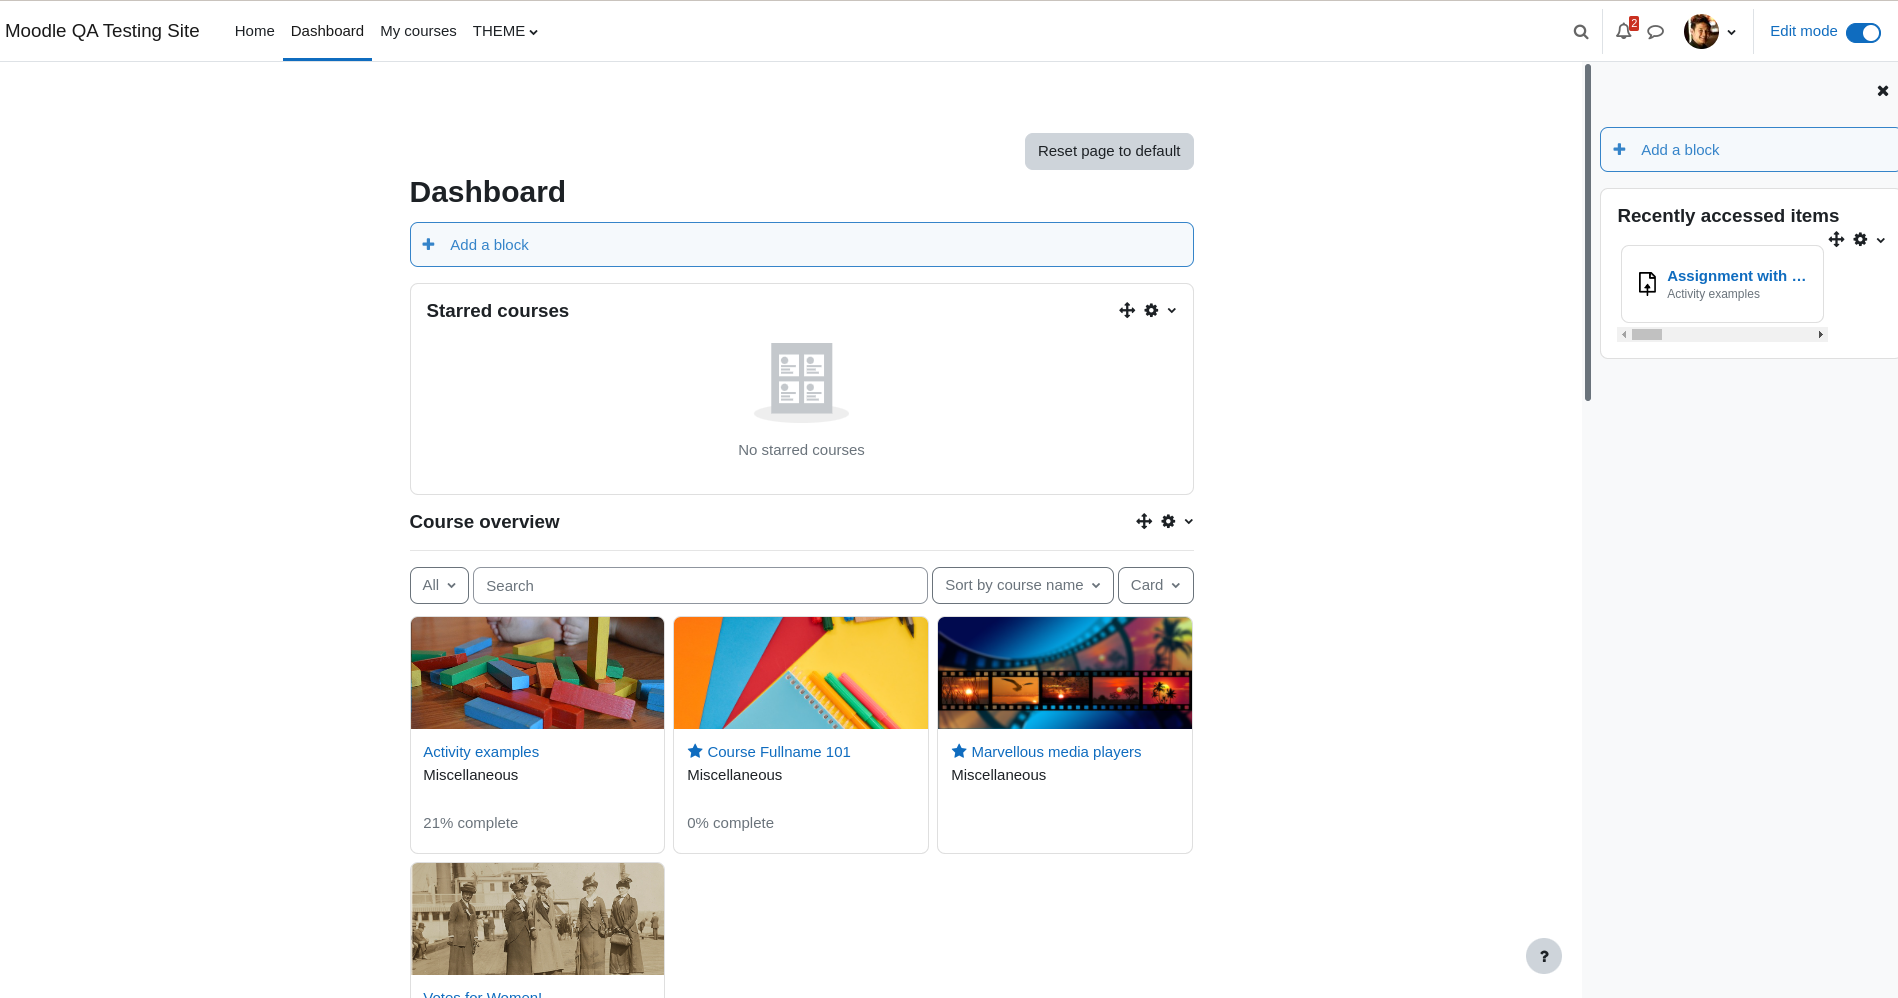Image resolution: width=1898 pixels, height=998 pixels.
Task: Click the 0% complete text
Action: tap(730, 823)
